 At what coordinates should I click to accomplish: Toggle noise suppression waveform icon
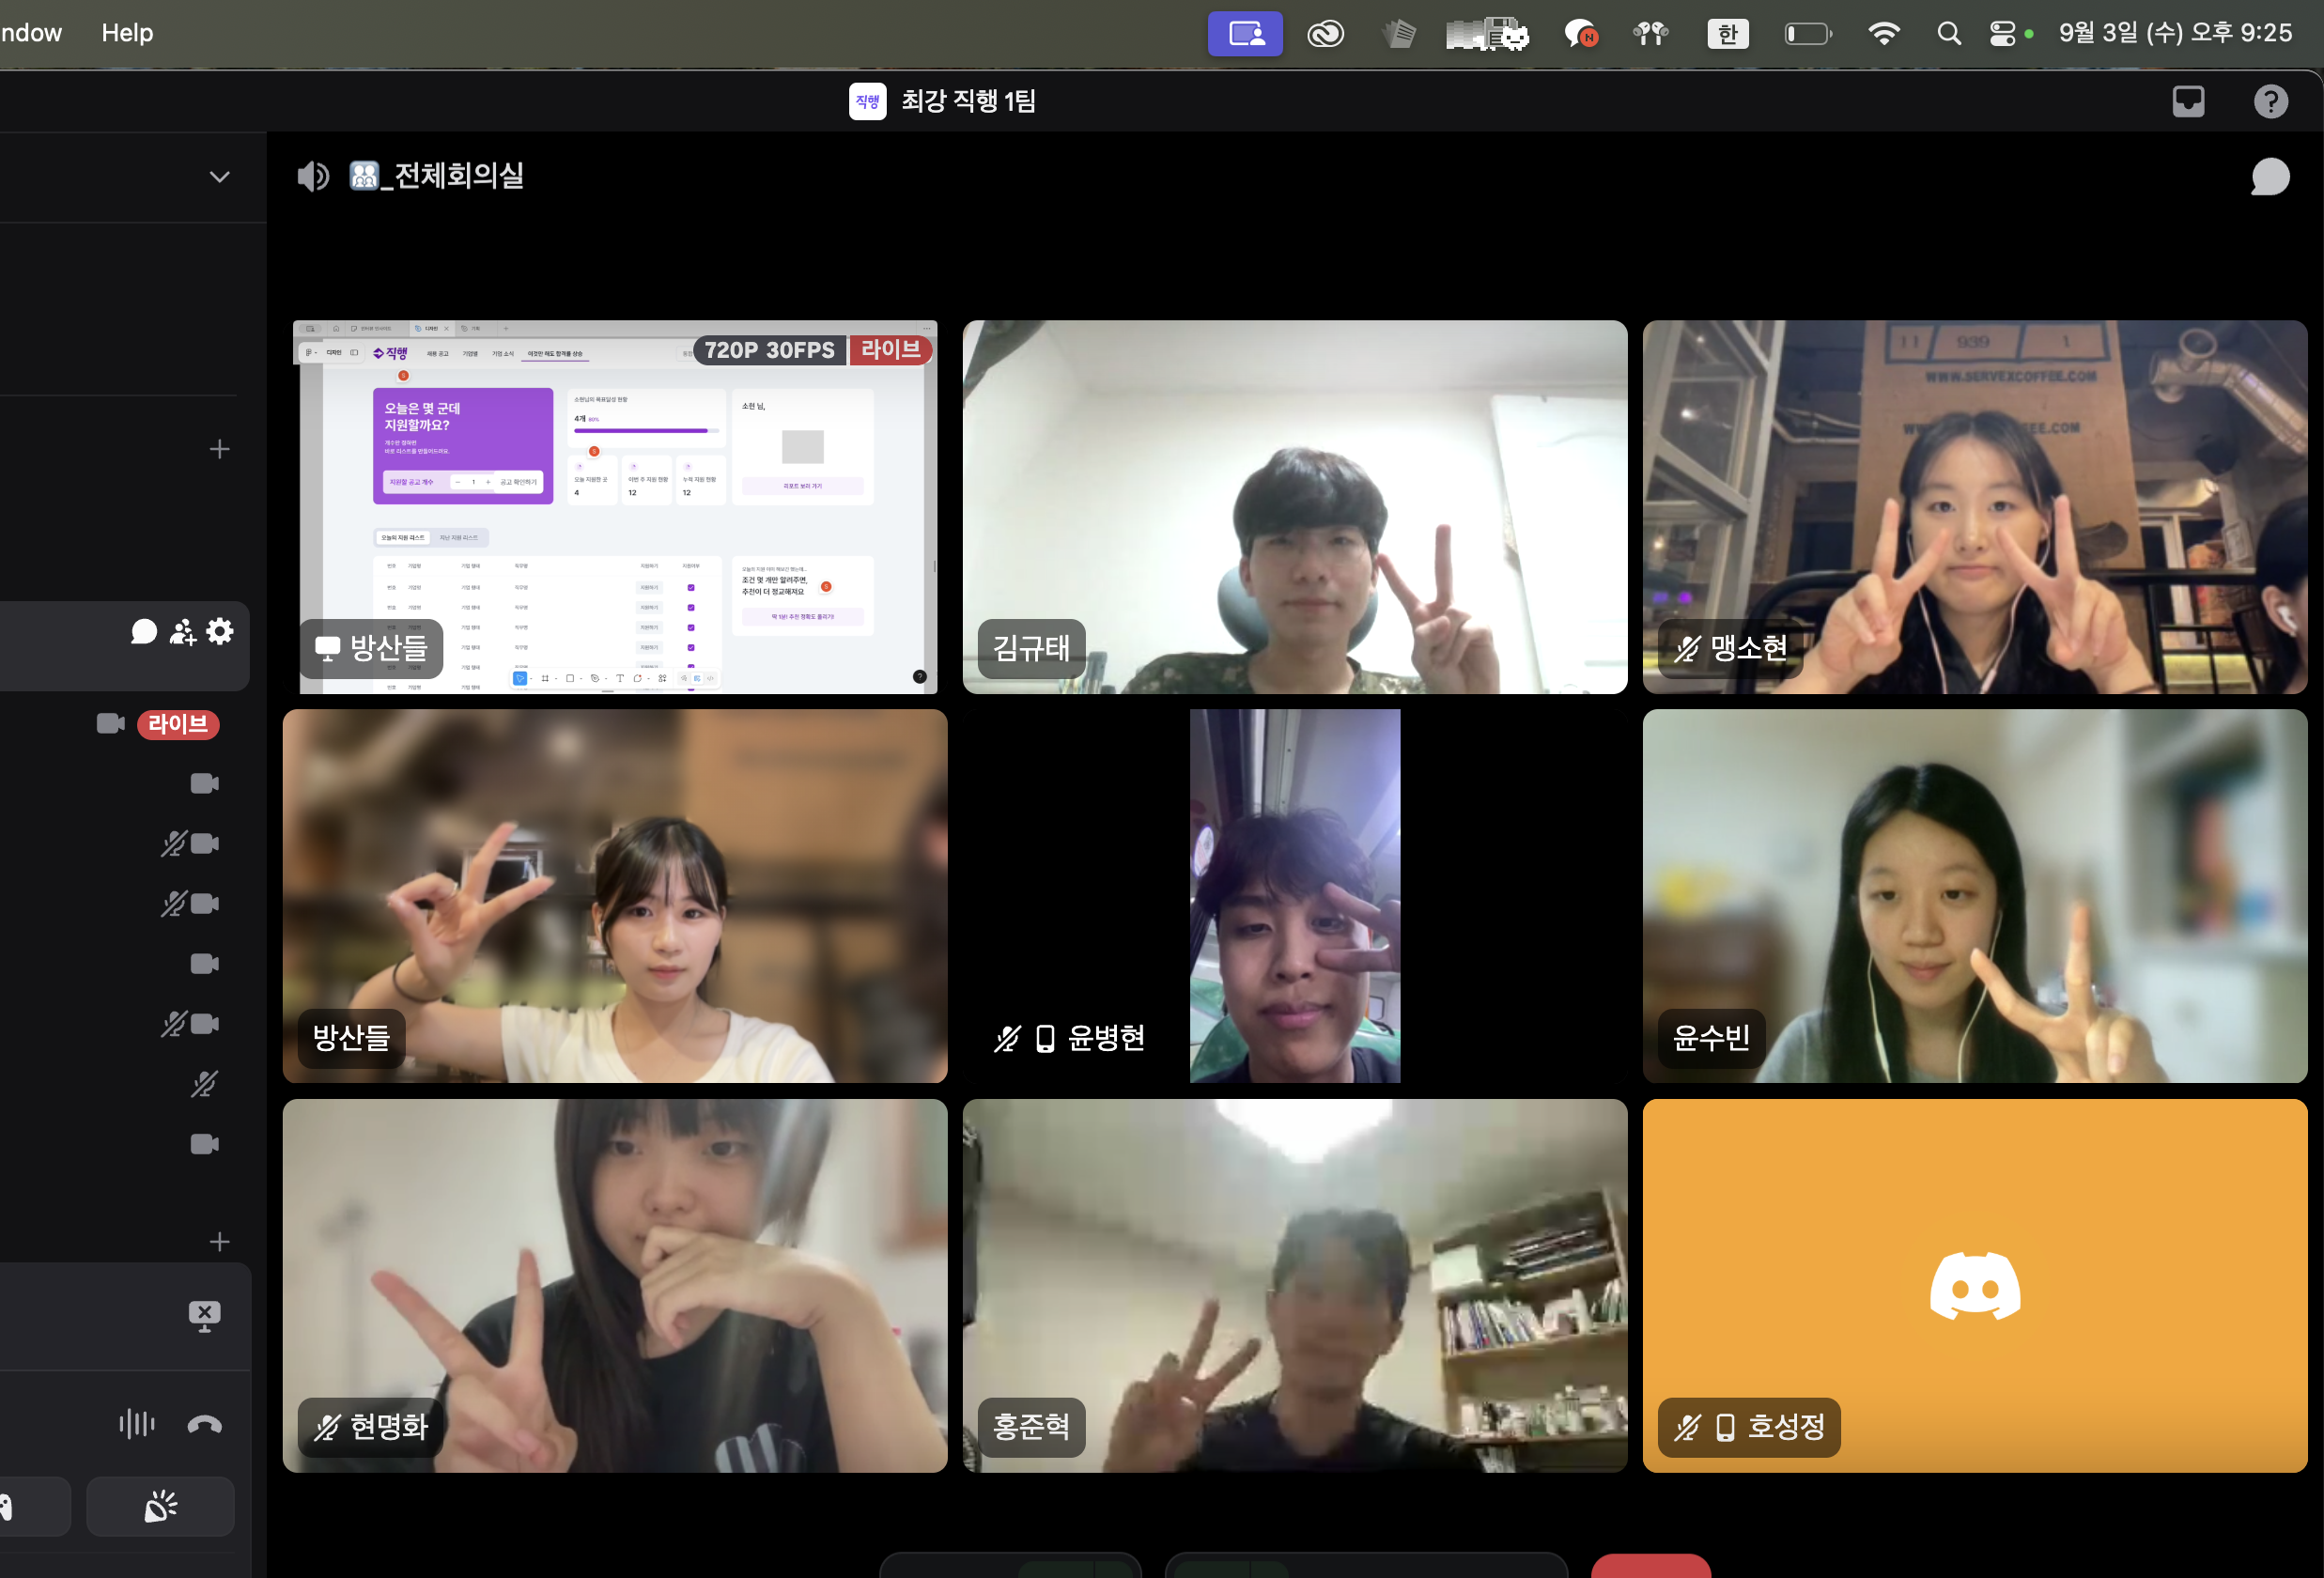[137, 1424]
